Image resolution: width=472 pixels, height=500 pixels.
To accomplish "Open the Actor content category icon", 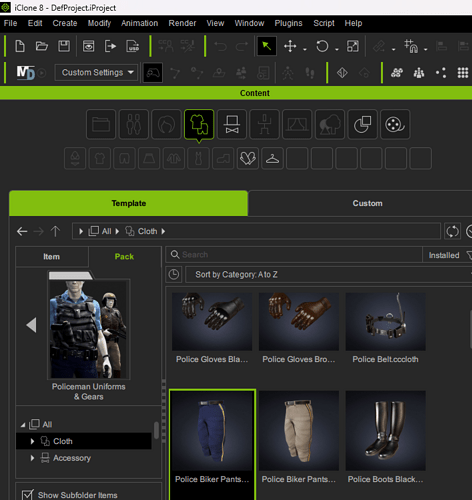I will pyautogui.click(x=134, y=124).
